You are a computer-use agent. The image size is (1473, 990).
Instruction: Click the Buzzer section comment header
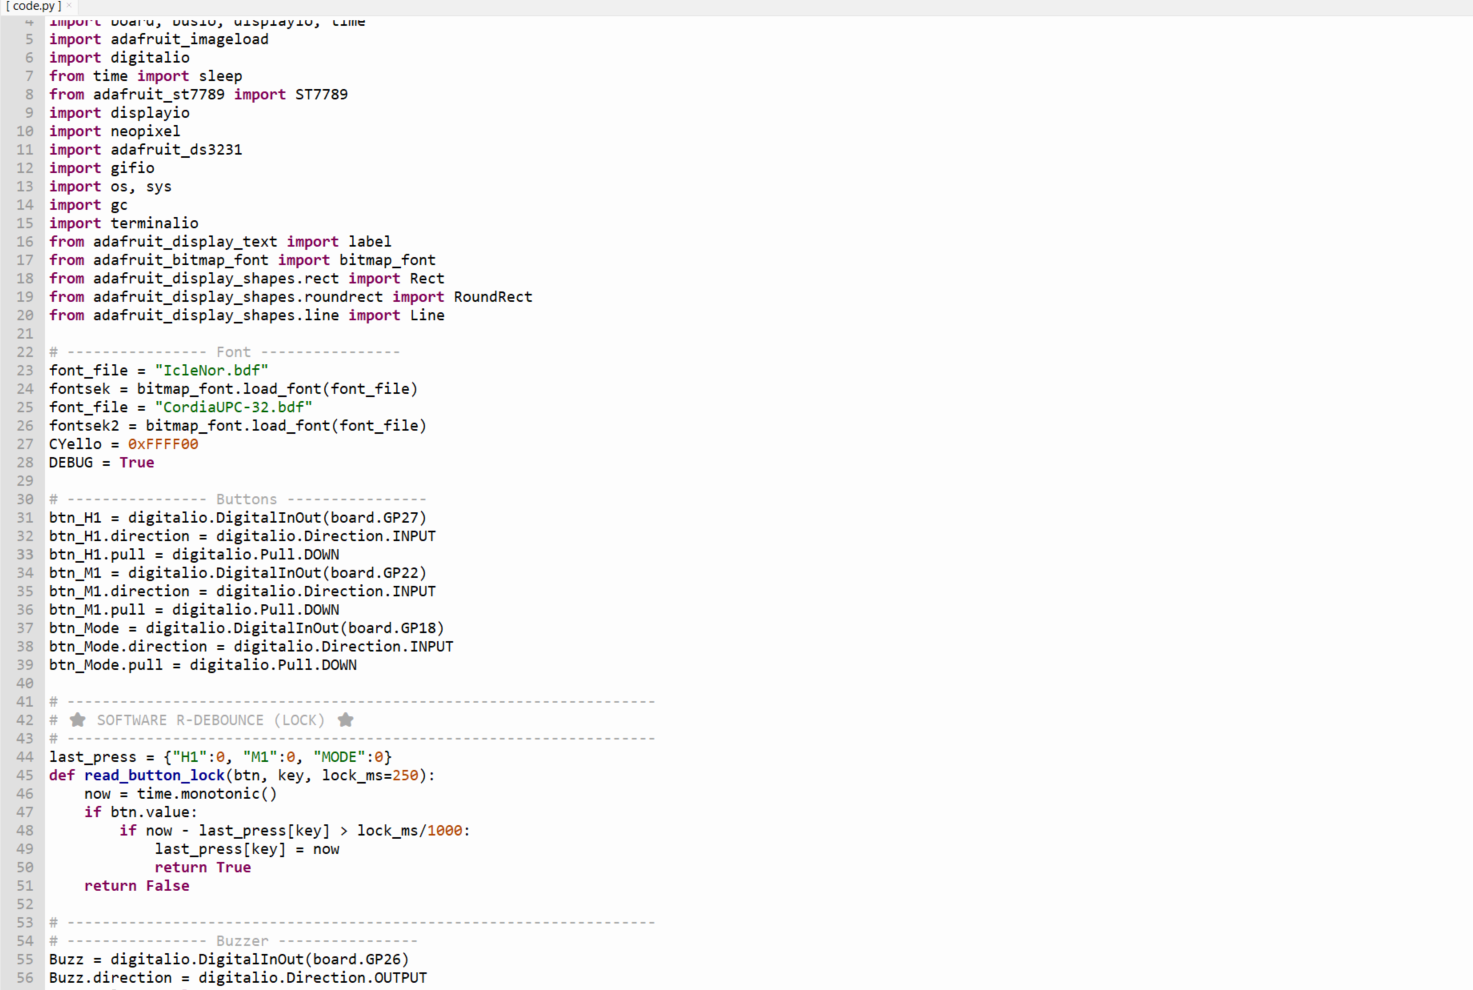[241, 941]
